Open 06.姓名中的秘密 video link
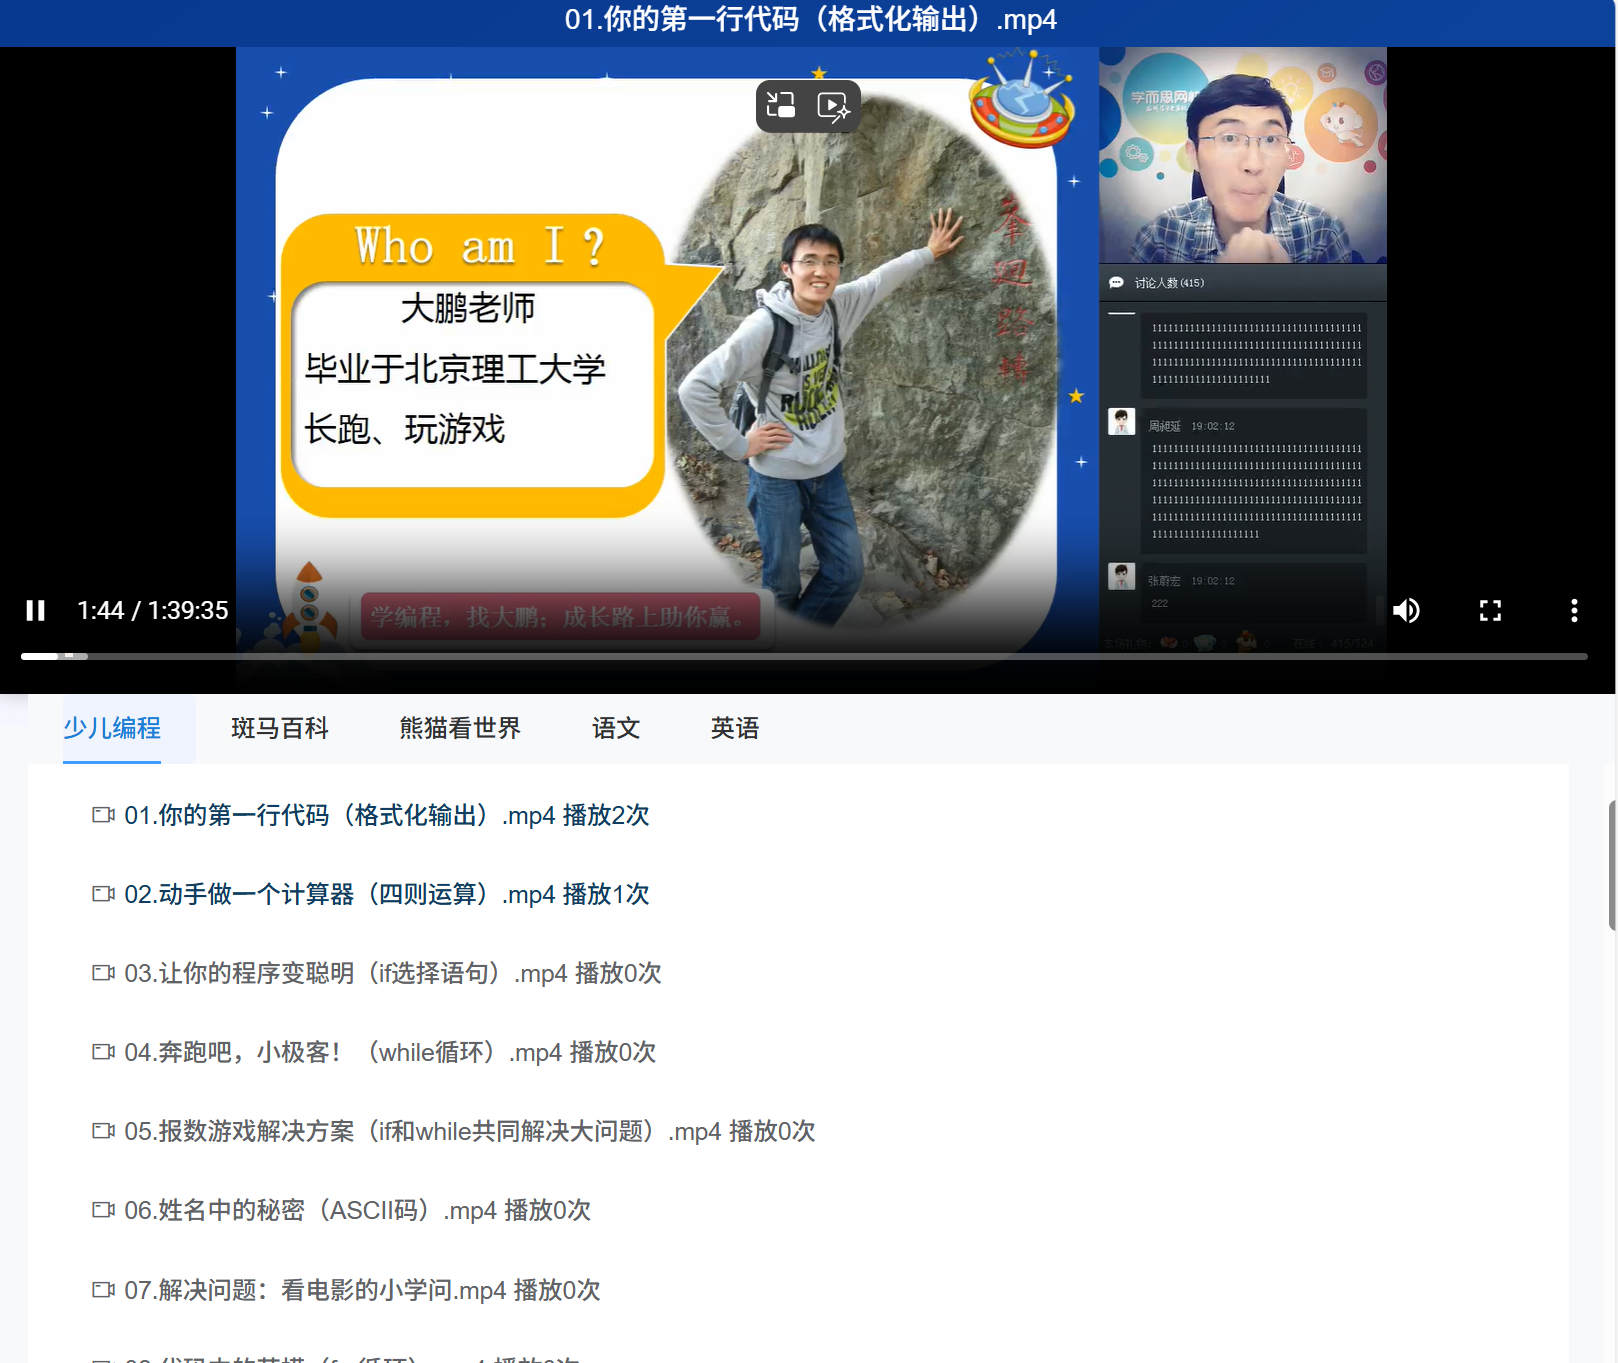1618x1363 pixels. click(x=358, y=1210)
